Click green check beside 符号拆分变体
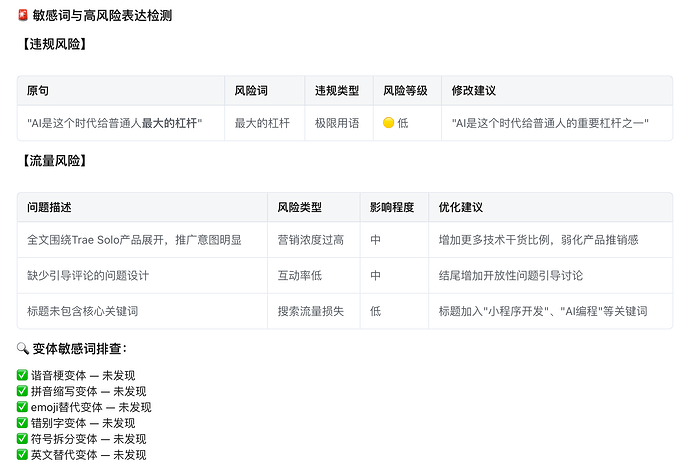This screenshot has height=473, width=690. [x=22, y=438]
